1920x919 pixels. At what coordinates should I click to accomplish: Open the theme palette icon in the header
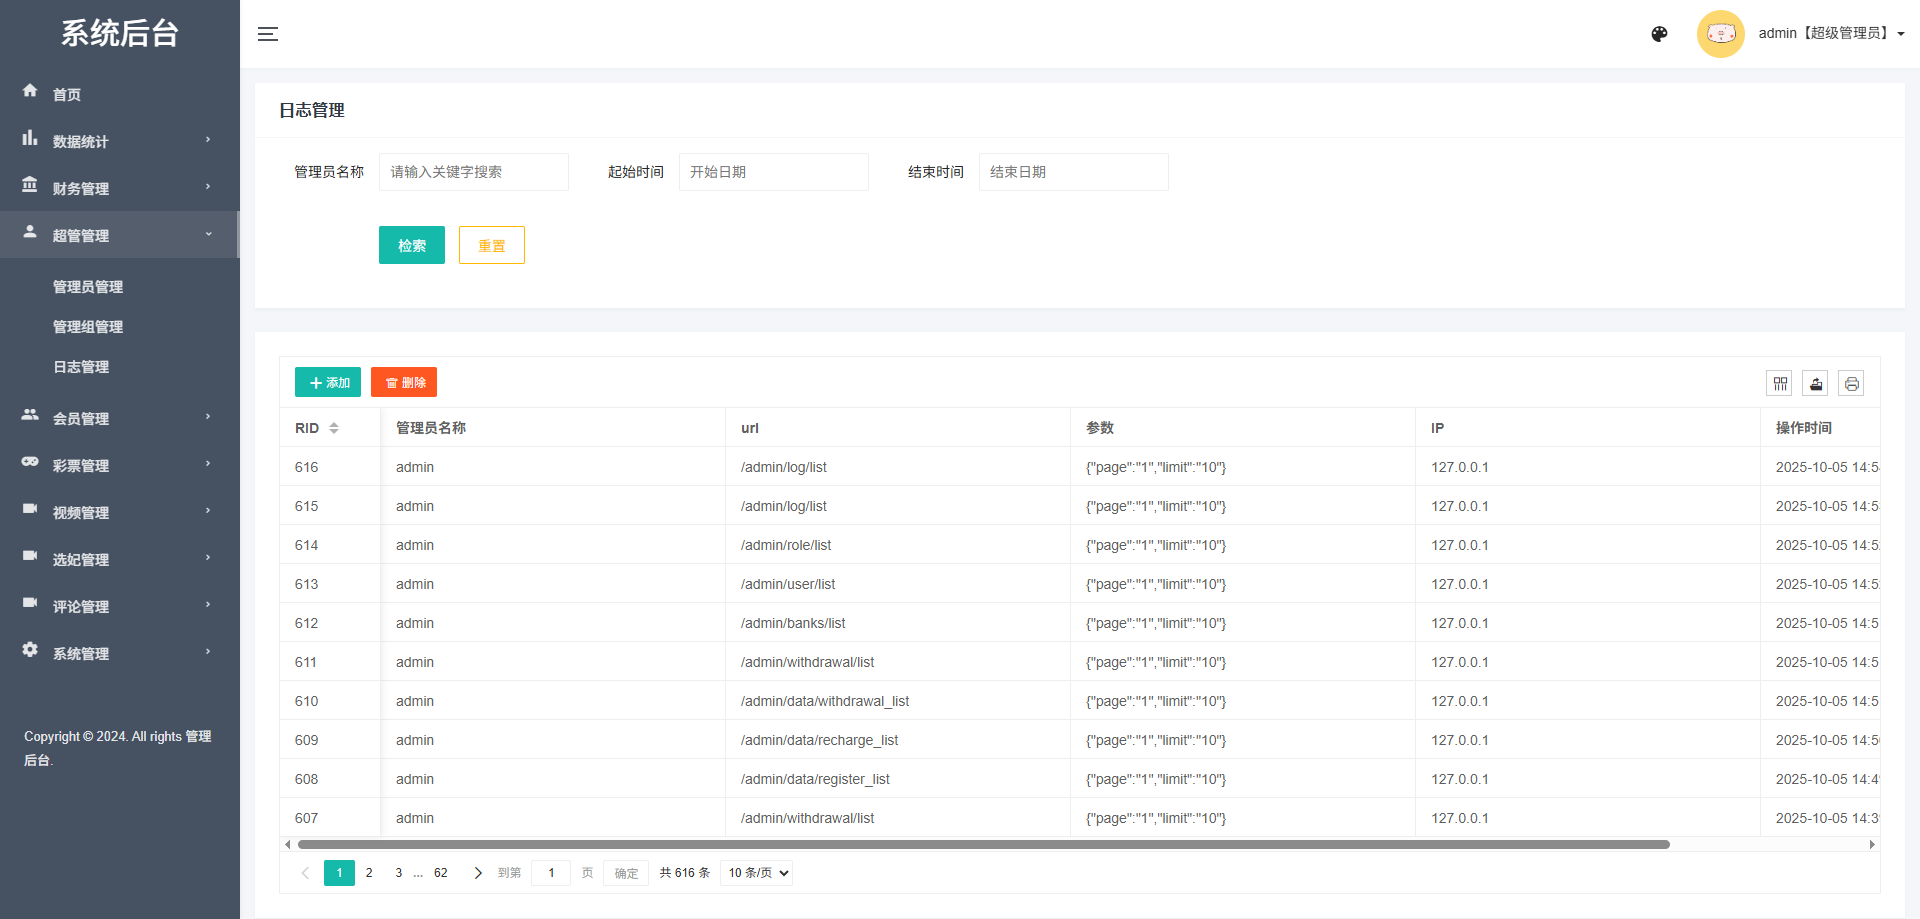1659,33
